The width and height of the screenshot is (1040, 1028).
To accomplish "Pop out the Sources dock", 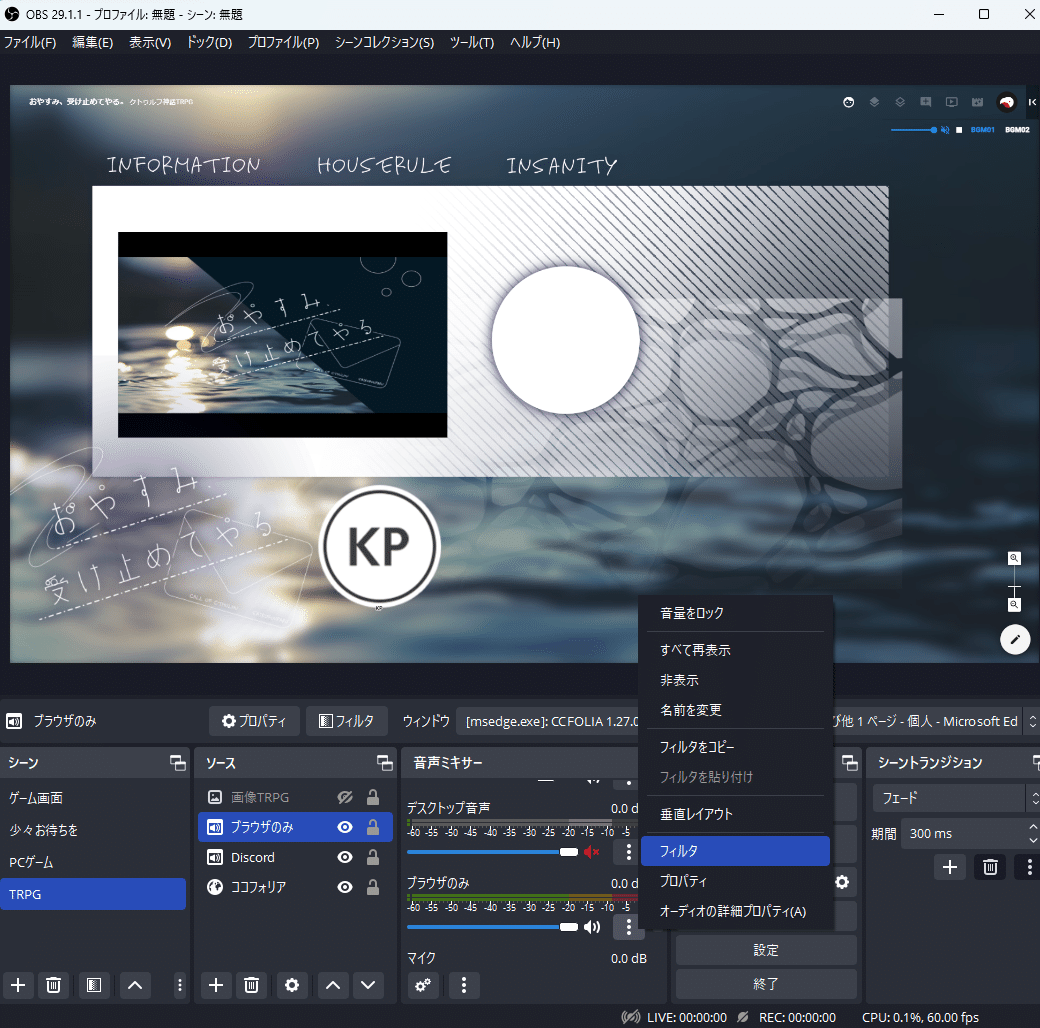I will pyautogui.click(x=385, y=763).
